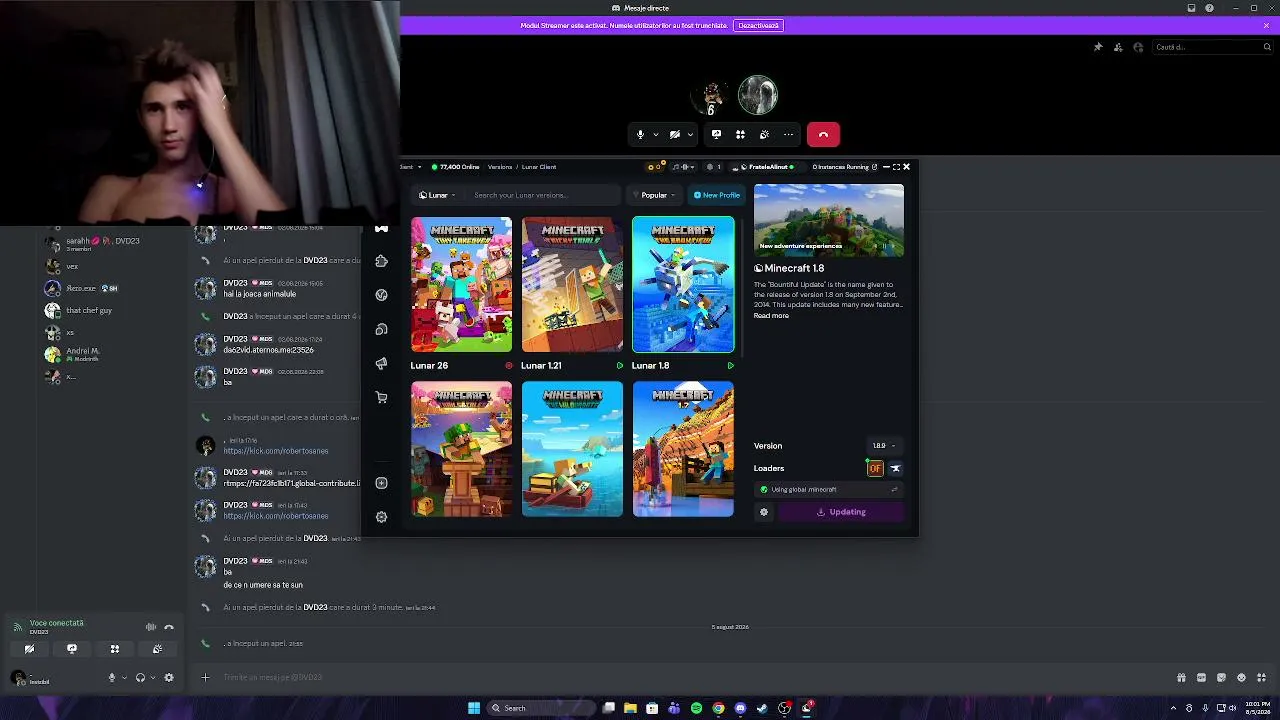Click the red stop icon next to Lunar 26
The height and width of the screenshot is (720, 1280).
click(x=508, y=366)
